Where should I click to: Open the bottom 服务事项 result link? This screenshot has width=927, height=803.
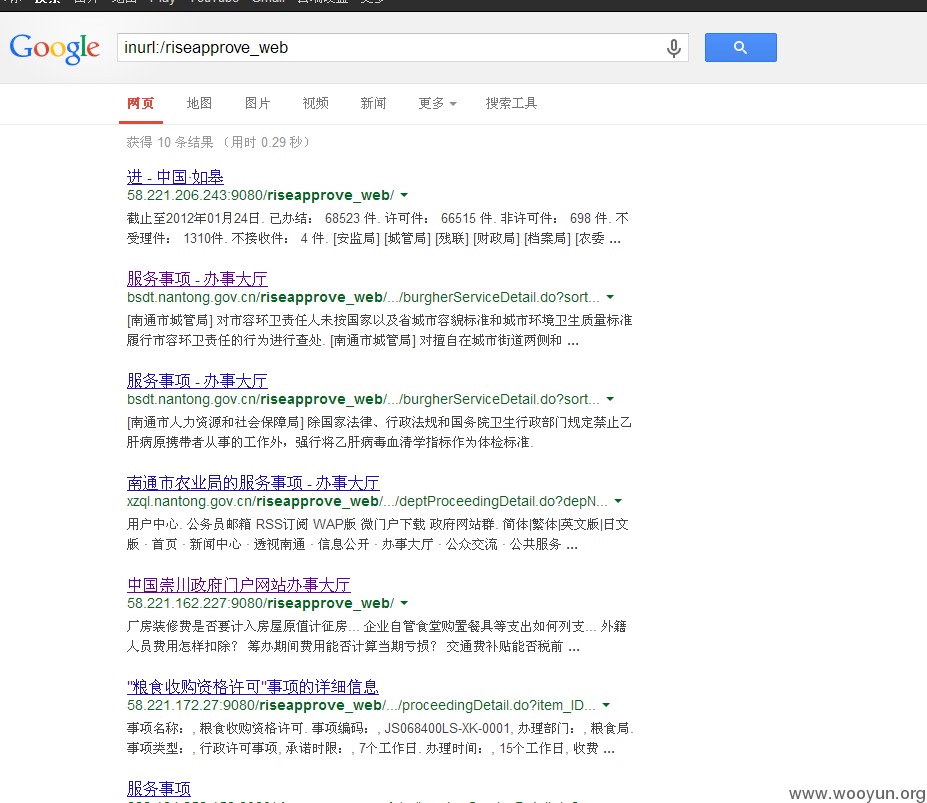158,788
